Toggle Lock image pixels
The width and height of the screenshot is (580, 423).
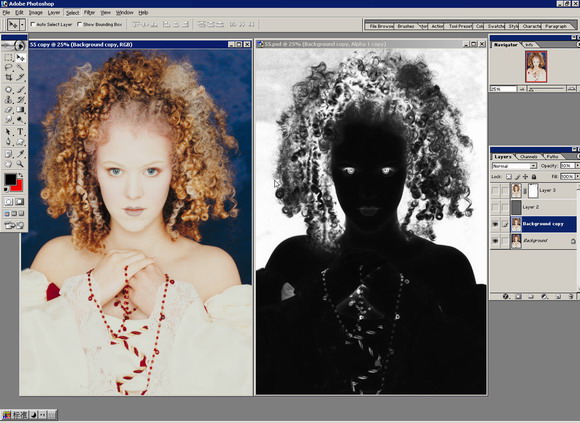tap(517, 177)
